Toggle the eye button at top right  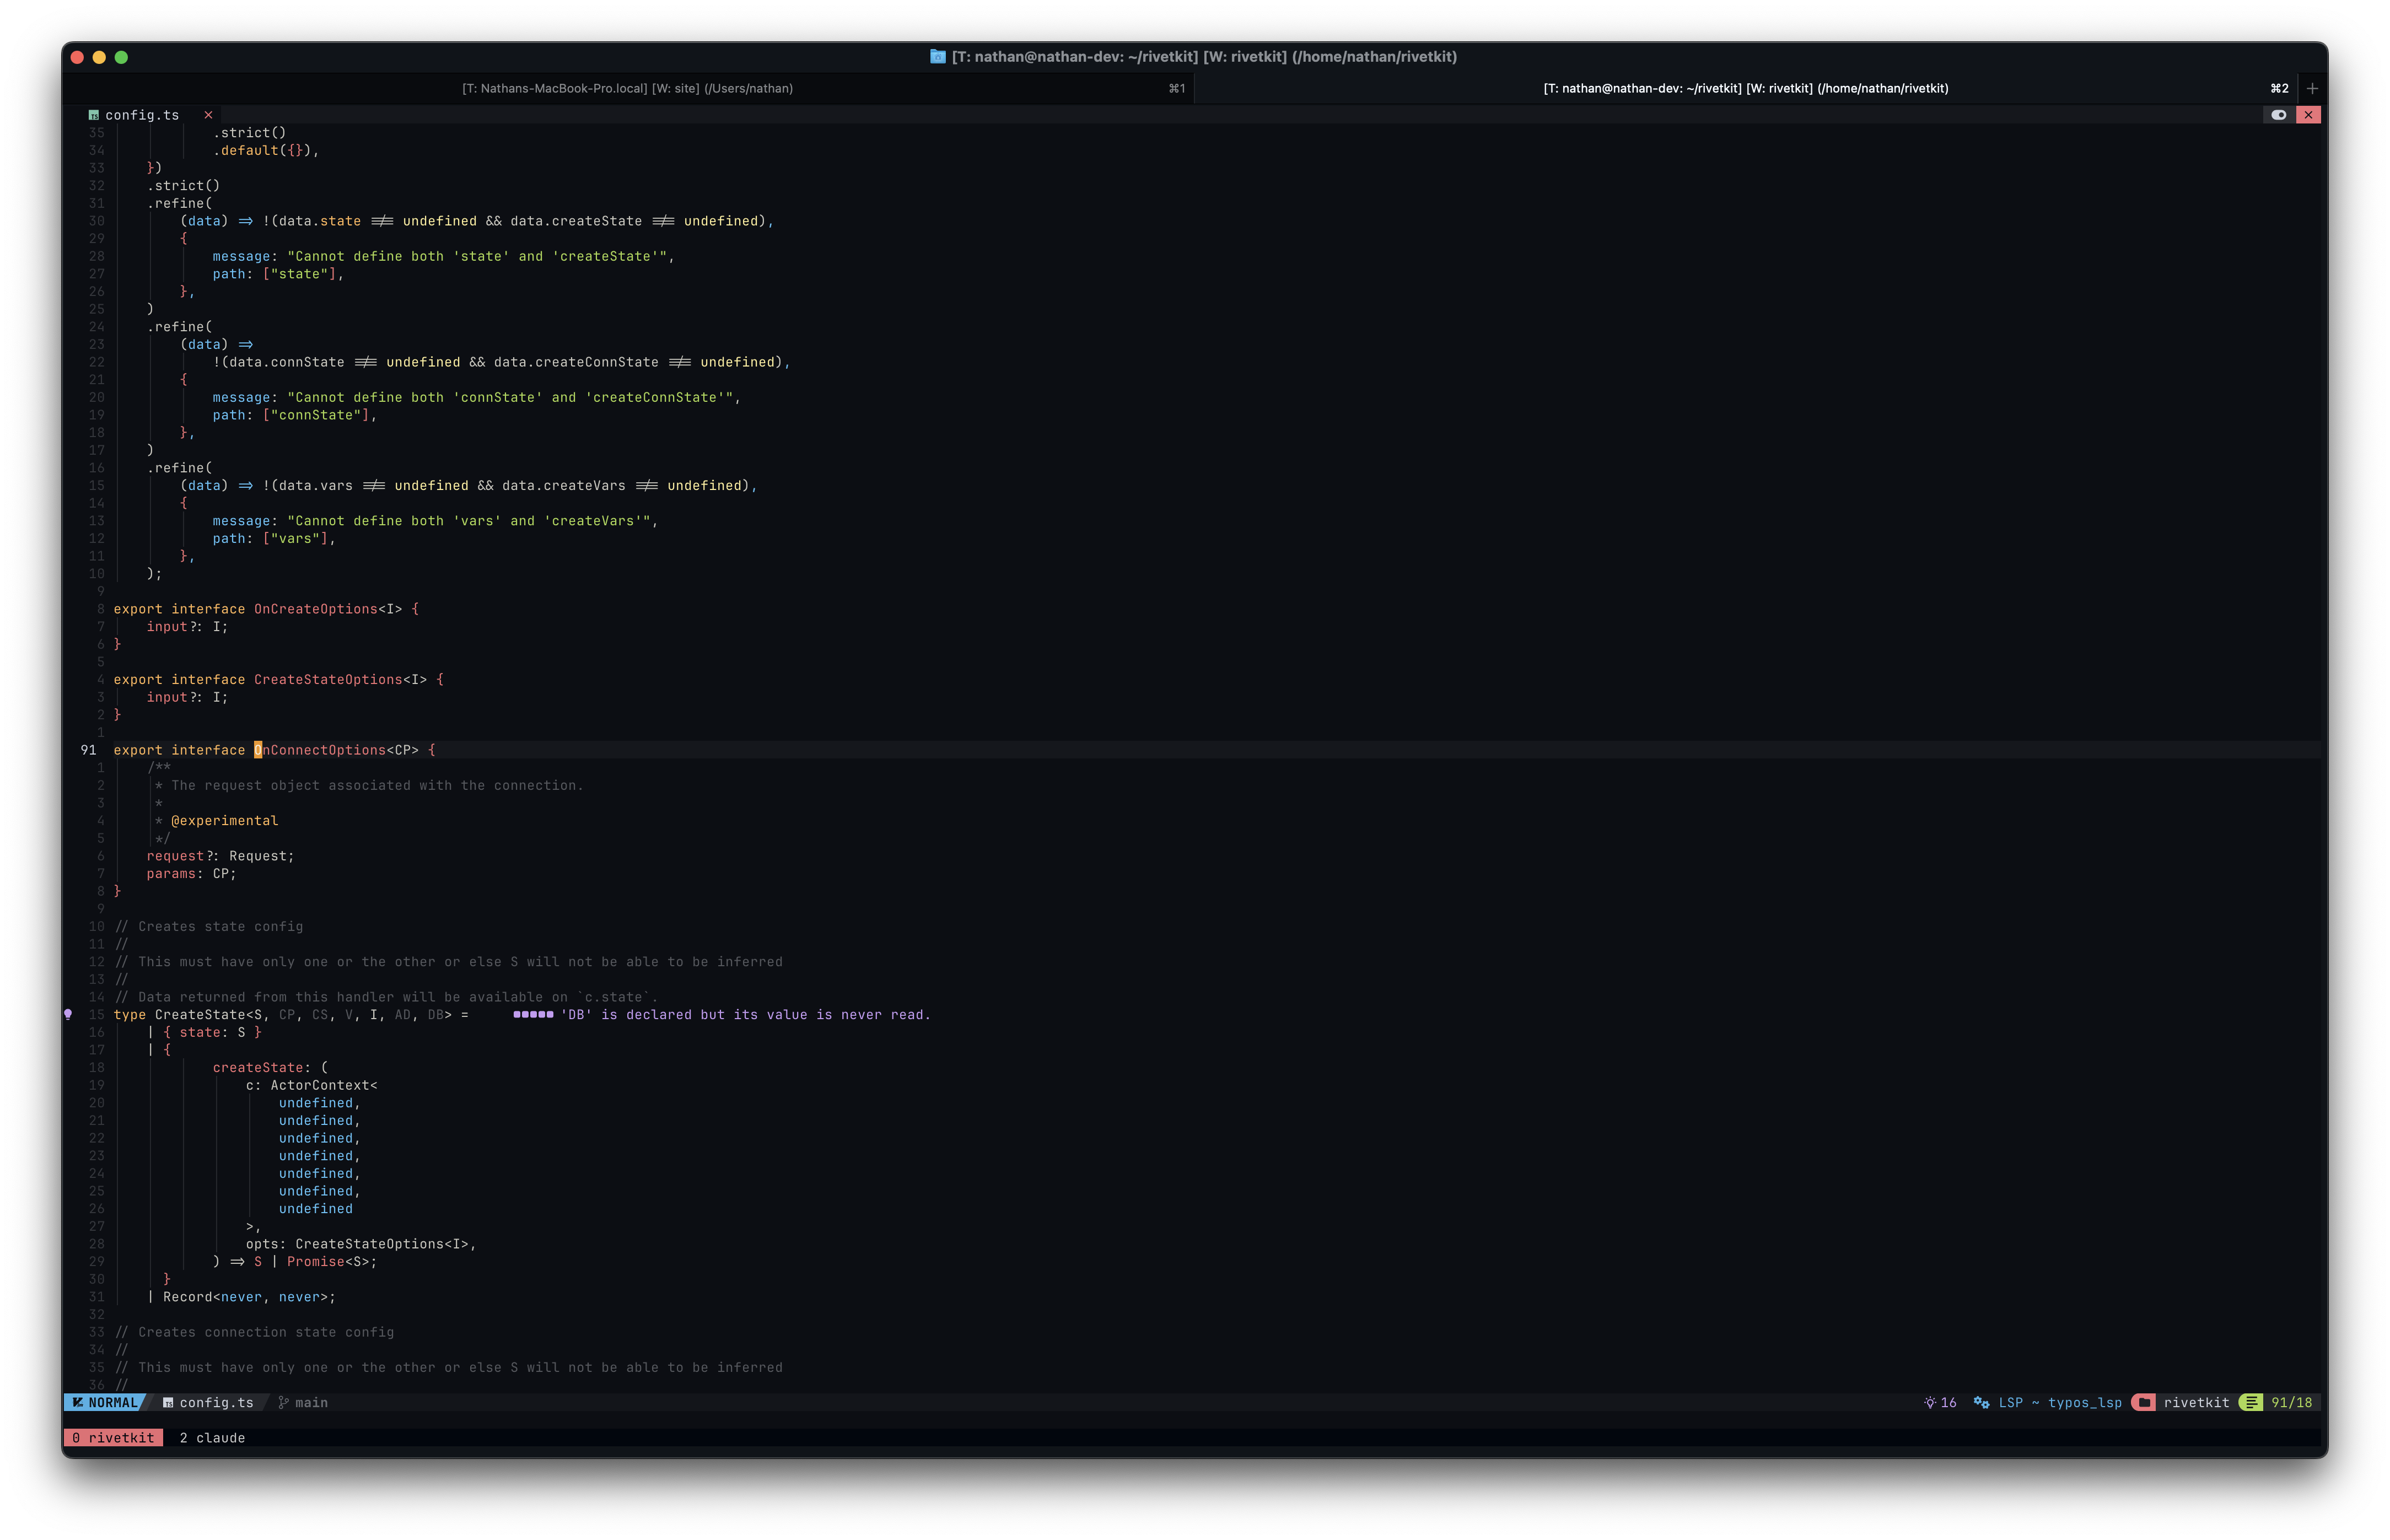point(2278,115)
